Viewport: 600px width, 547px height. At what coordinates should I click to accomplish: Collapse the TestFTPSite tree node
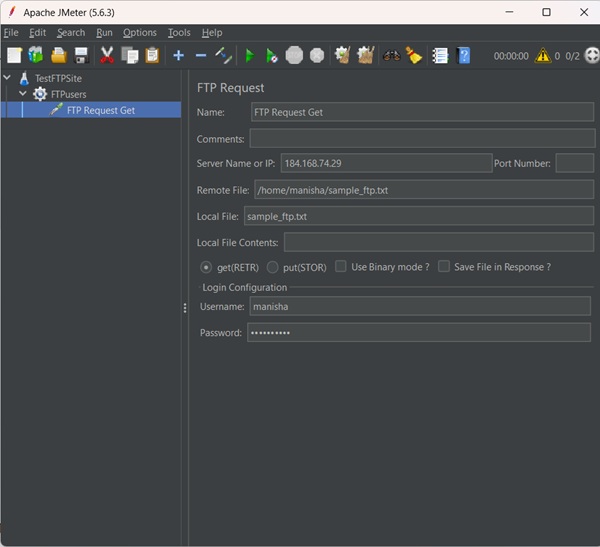coord(7,78)
